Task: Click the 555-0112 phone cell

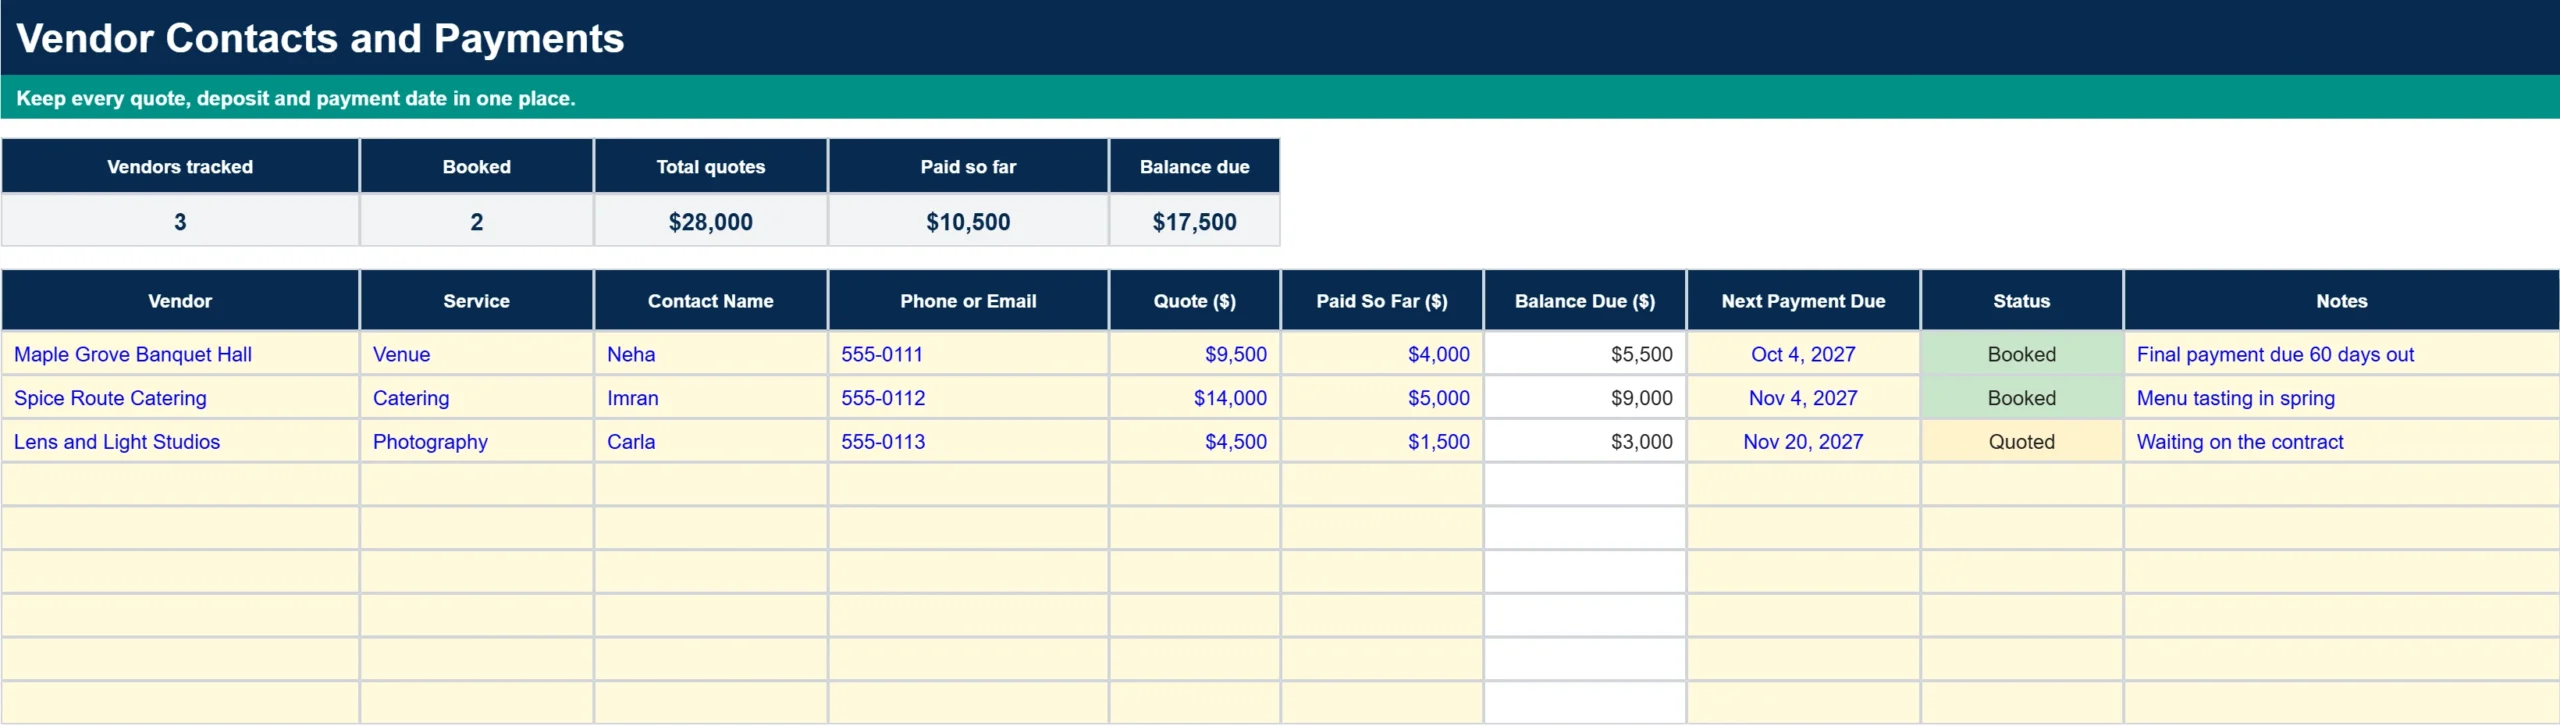Action: pos(968,398)
